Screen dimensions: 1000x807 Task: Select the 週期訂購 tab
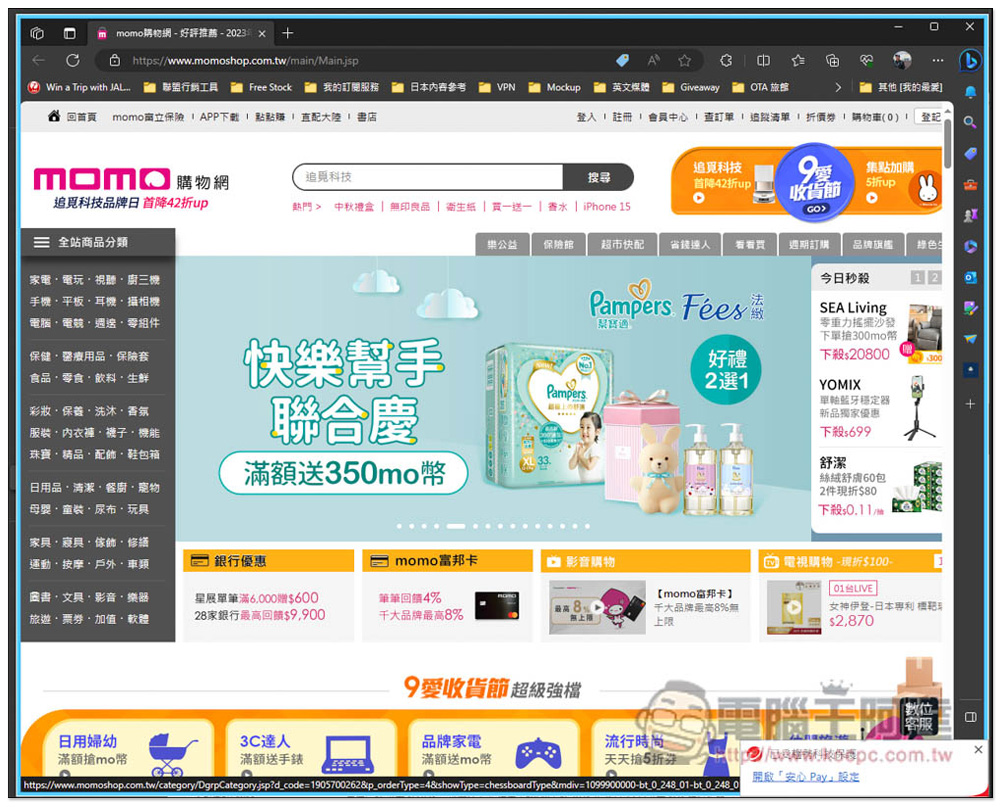point(809,244)
